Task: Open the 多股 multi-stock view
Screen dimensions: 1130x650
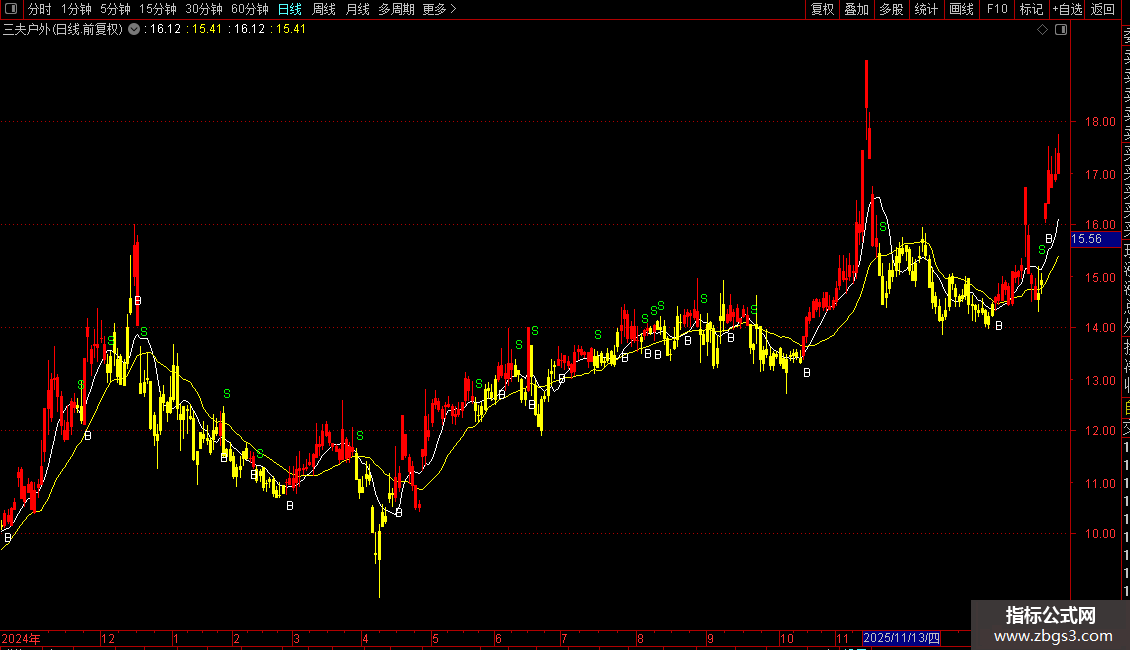Action: coord(891,9)
